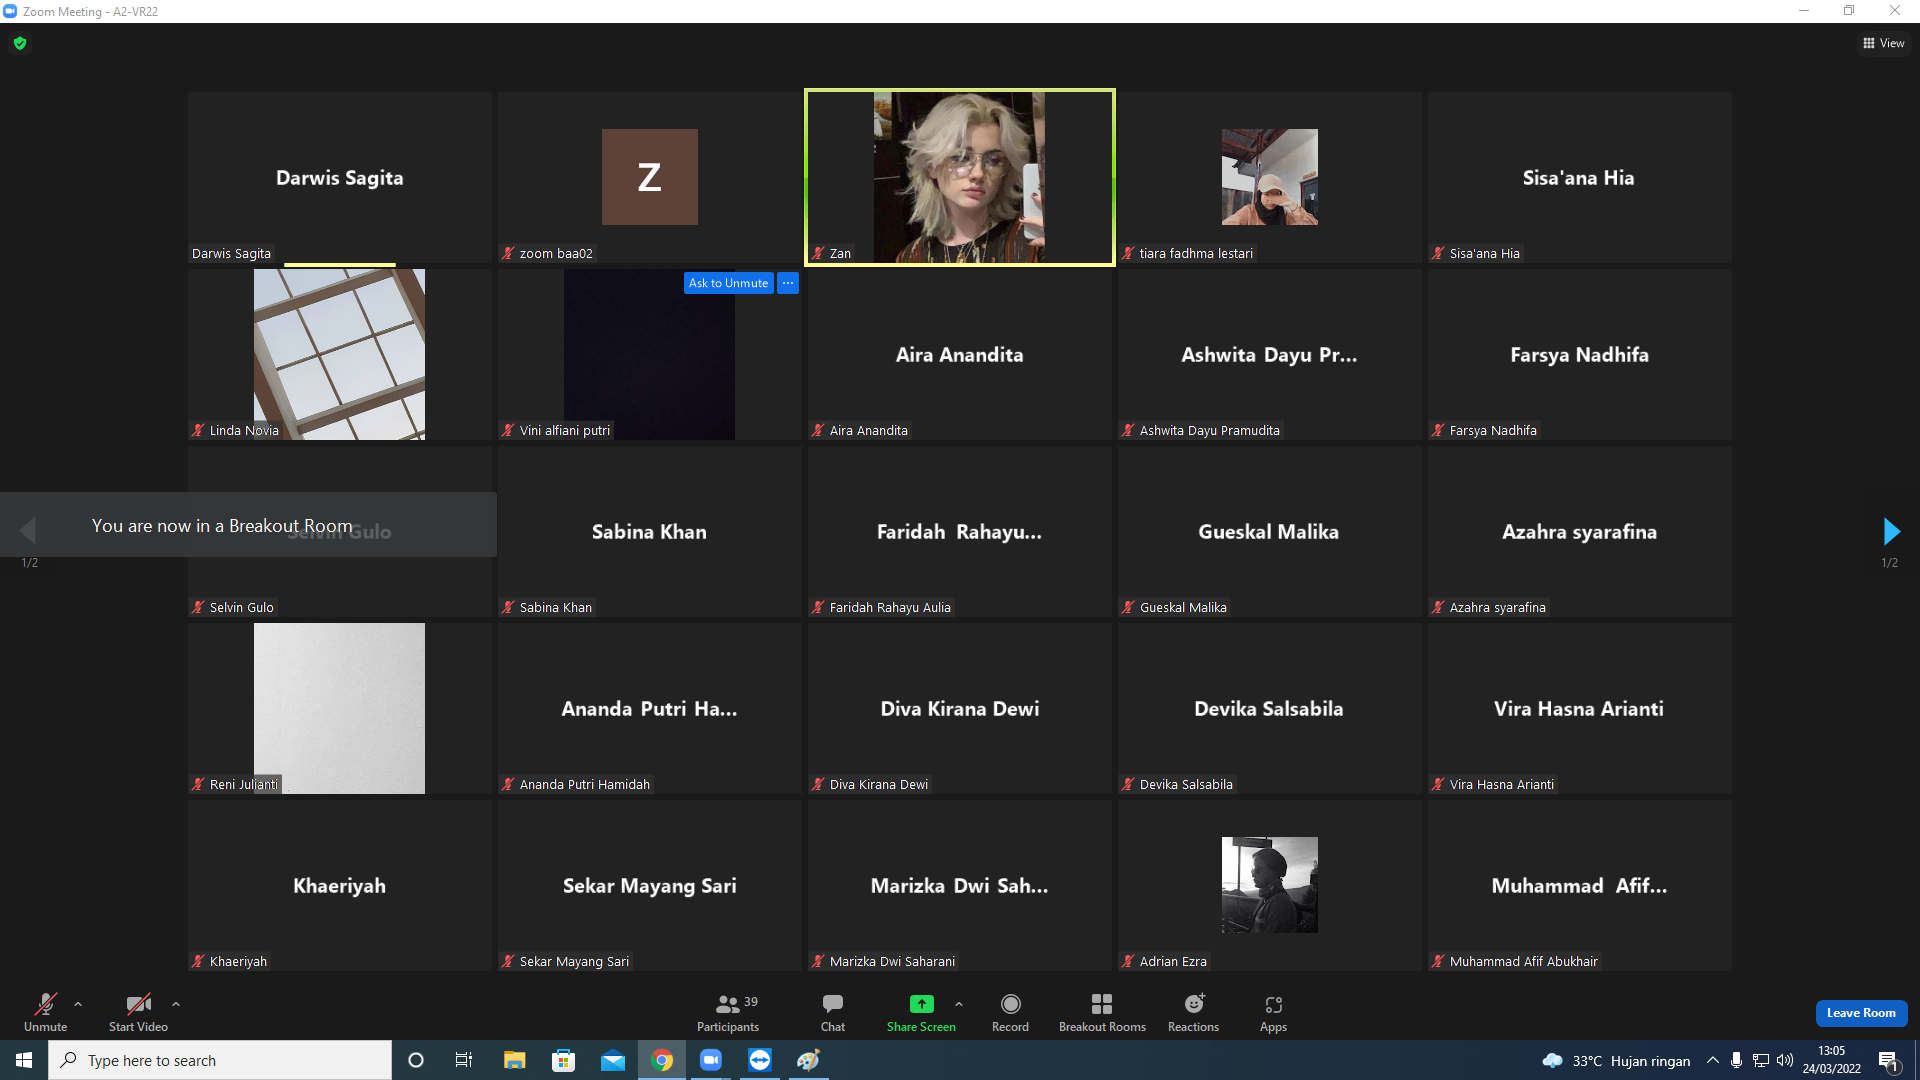This screenshot has height=1080, width=1920.
Task: Click Muhammad Afif Abukhair name label
Action: pyautogui.click(x=1523, y=962)
